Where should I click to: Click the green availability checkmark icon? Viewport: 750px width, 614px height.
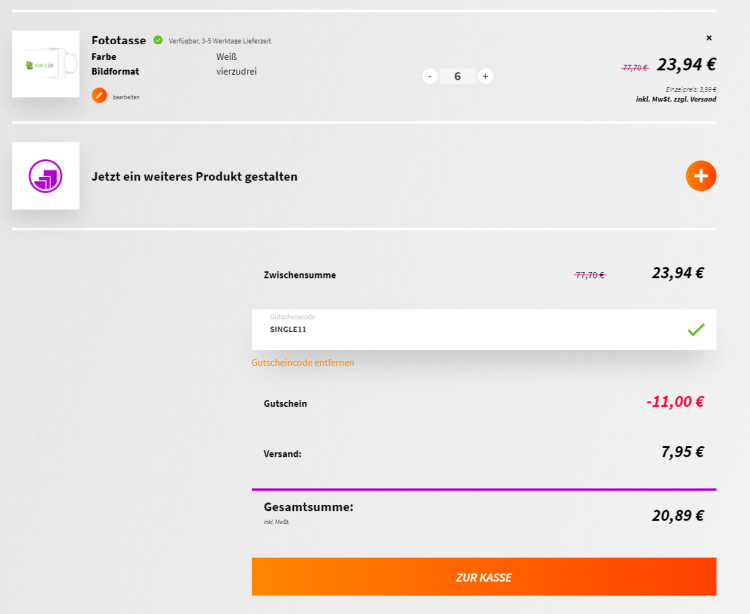click(x=158, y=40)
